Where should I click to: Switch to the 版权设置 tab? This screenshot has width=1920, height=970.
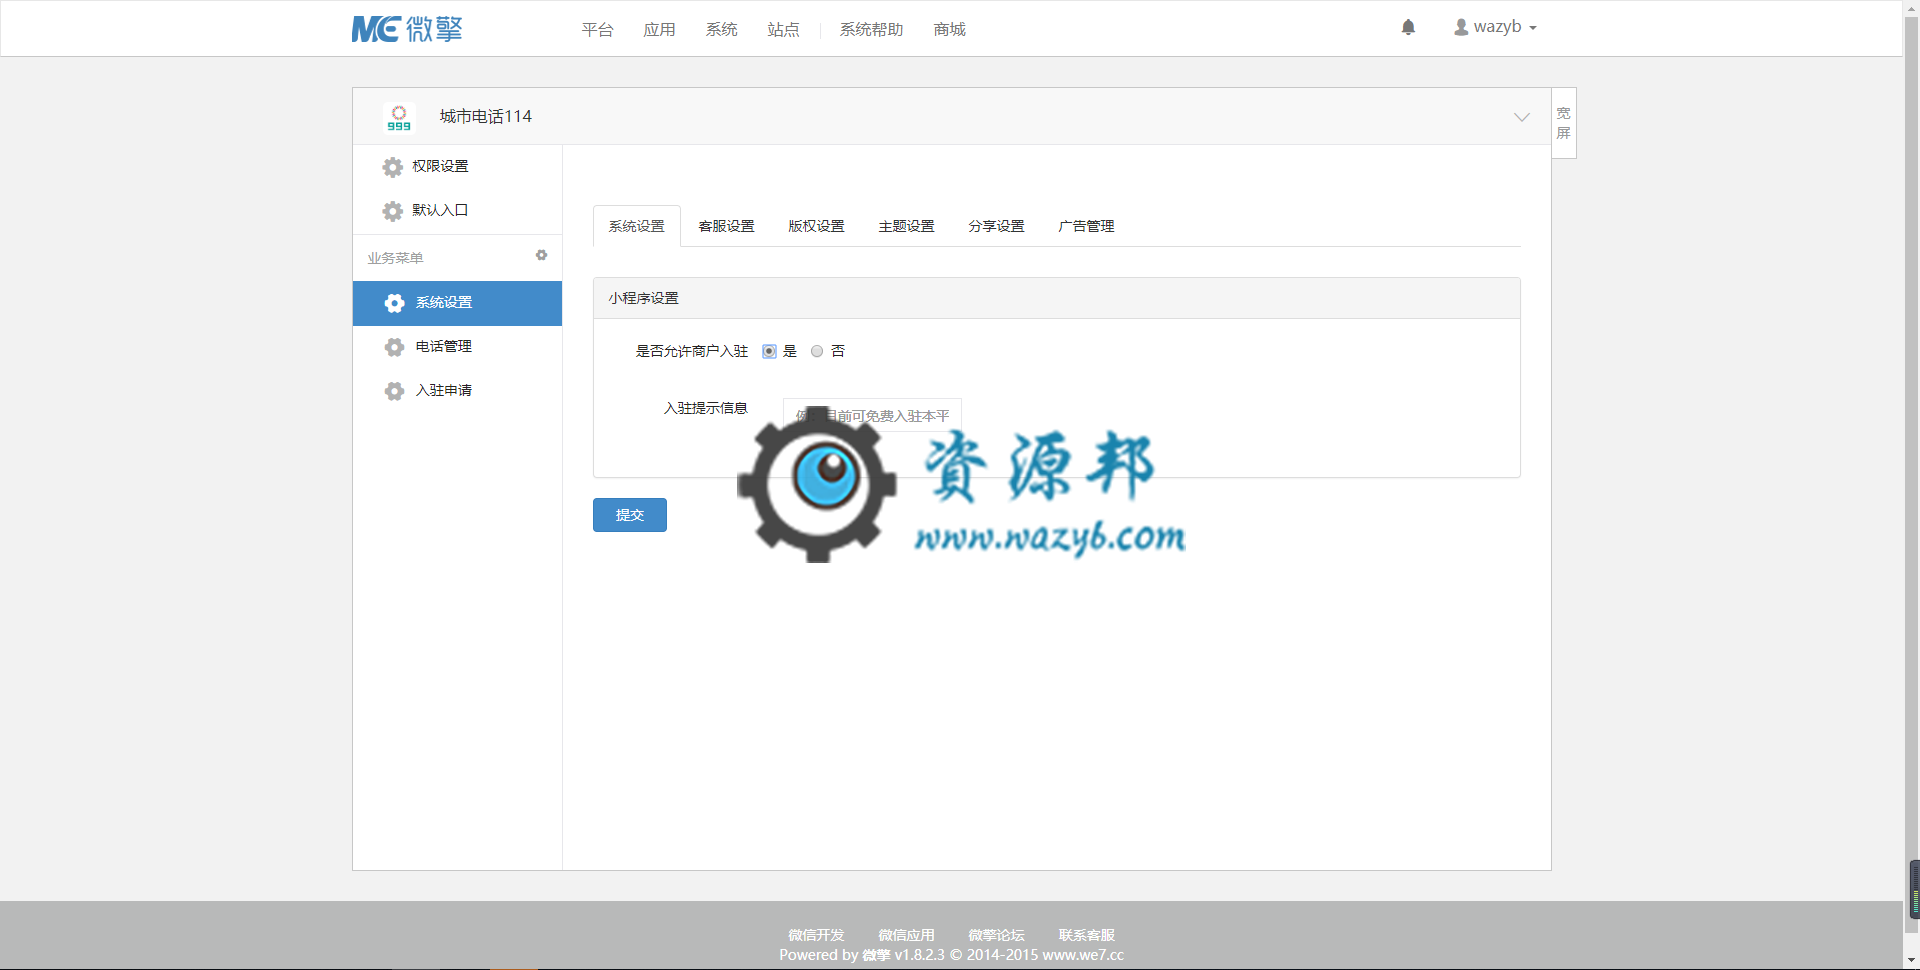click(817, 226)
